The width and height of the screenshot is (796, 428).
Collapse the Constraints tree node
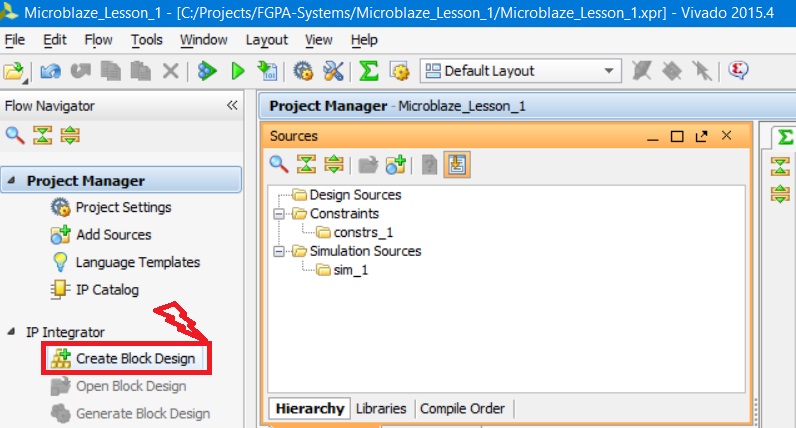(x=277, y=214)
